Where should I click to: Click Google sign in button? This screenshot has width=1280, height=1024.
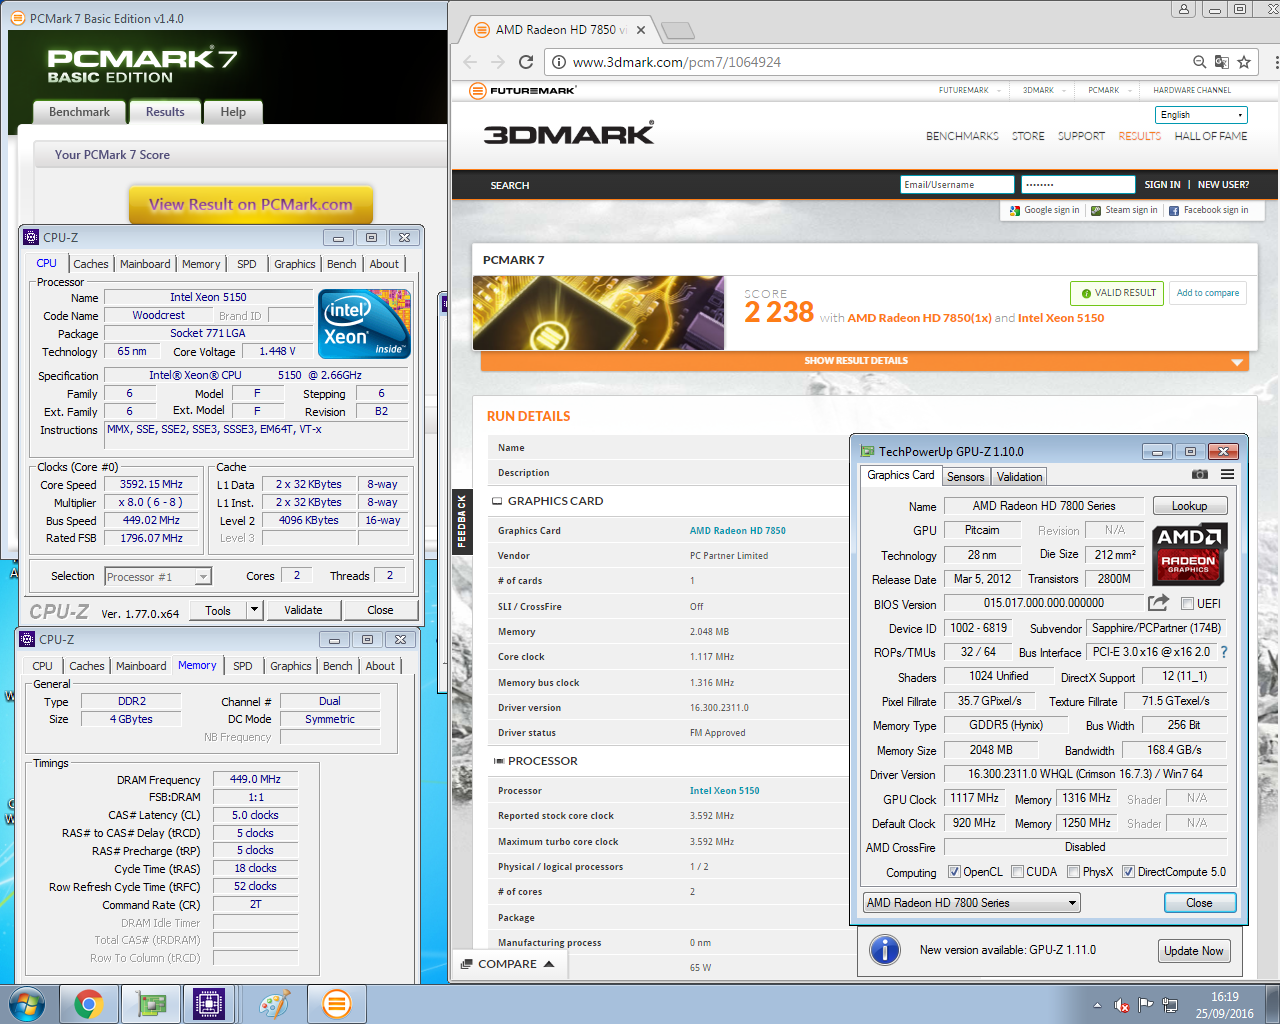1044,210
